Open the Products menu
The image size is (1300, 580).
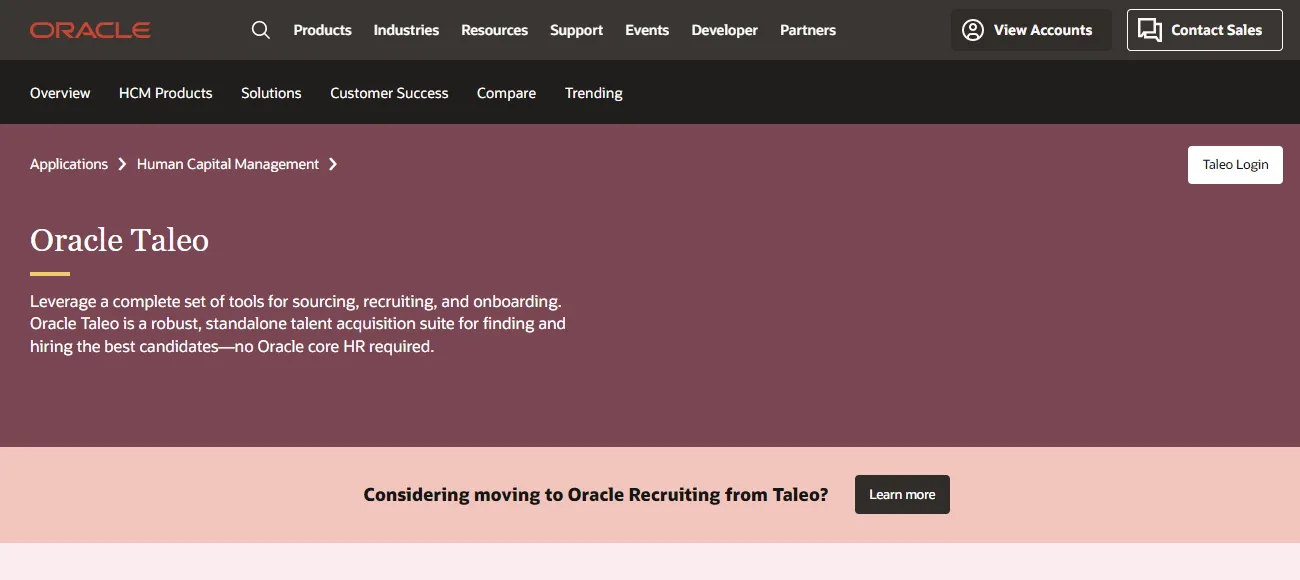(322, 30)
